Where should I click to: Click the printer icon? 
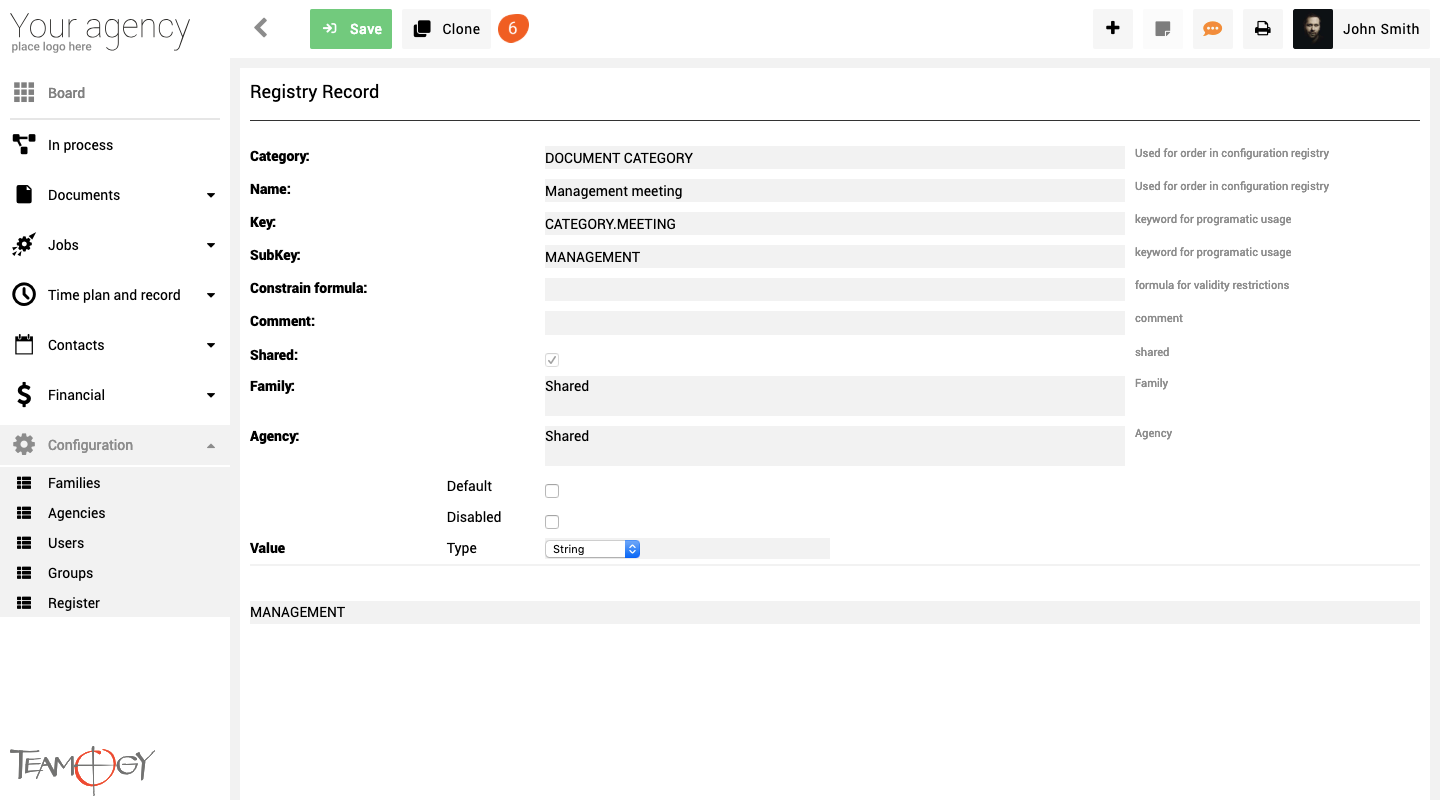(x=1263, y=29)
